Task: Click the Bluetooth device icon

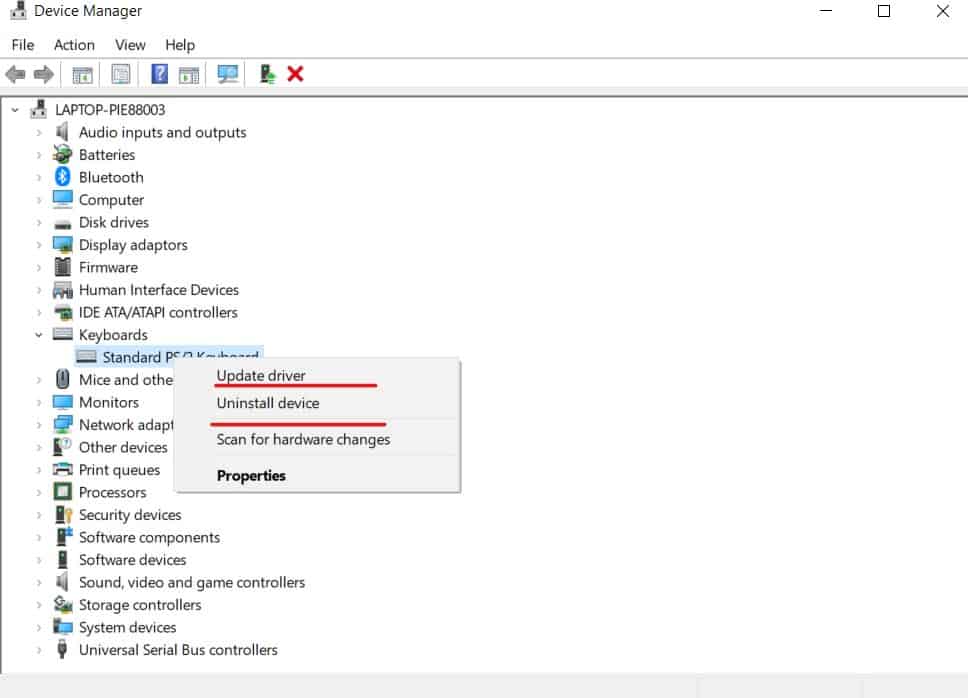Action: point(60,177)
